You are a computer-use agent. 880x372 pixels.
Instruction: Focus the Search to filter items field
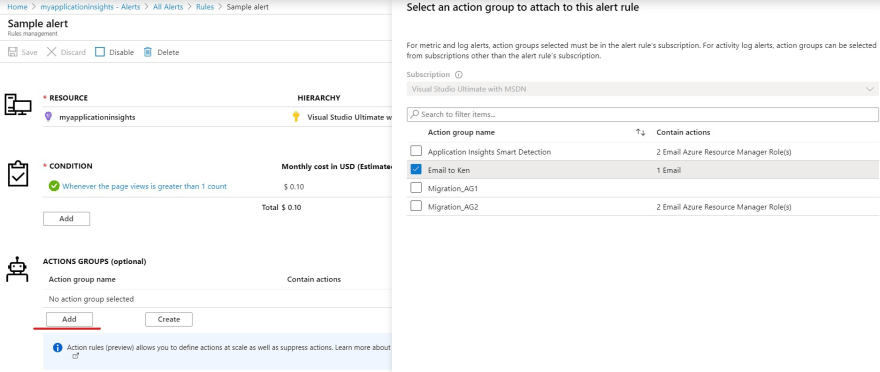[643, 114]
